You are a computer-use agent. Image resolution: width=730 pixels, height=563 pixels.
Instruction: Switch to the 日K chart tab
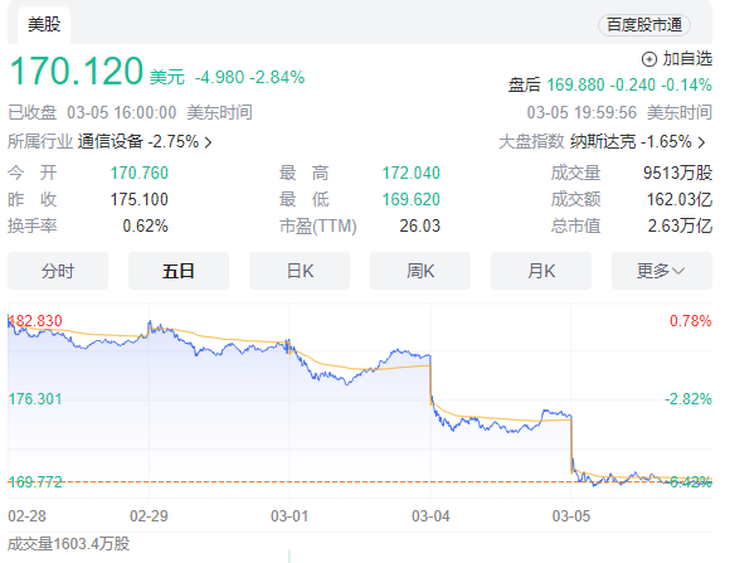point(299,271)
